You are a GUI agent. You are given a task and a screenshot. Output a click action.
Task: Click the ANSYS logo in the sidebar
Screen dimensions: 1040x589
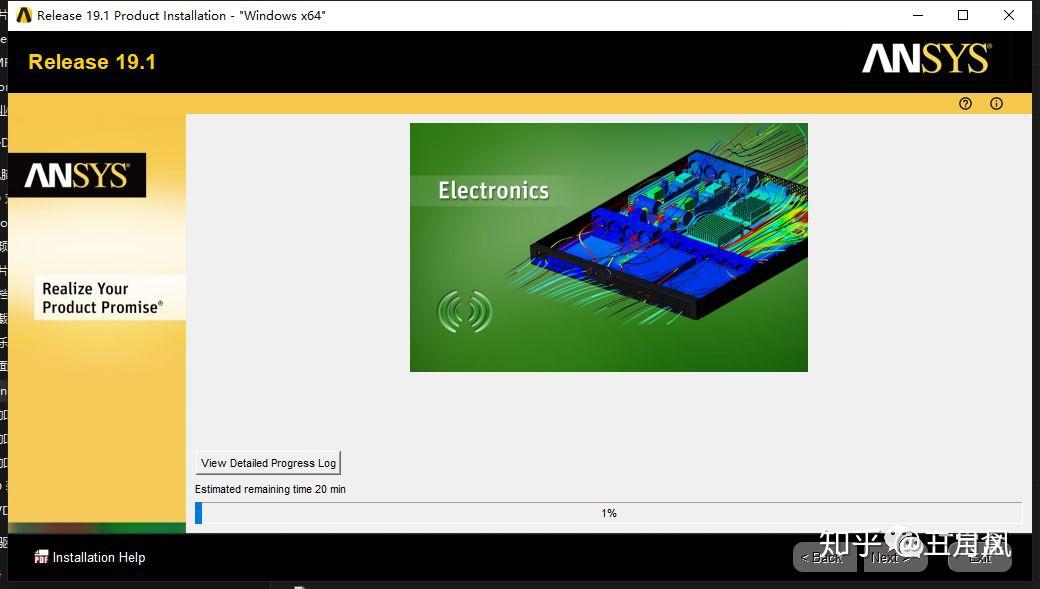click(x=77, y=176)
